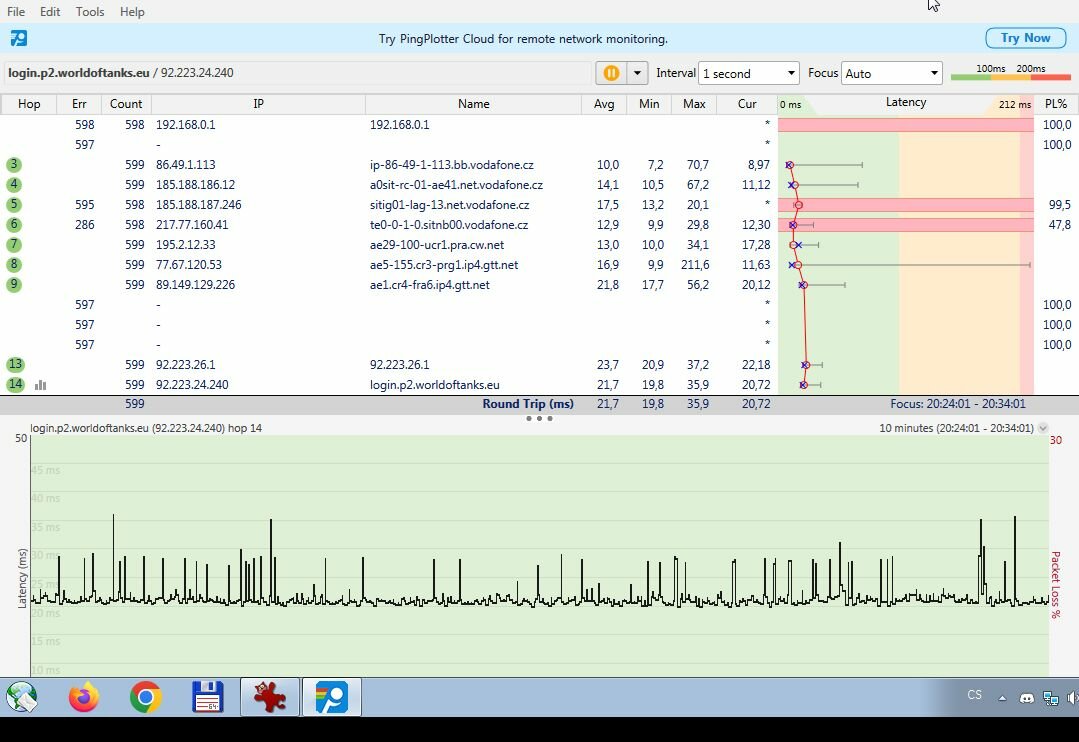Click the Focus: 20:24:01 - 20:34:01 text
1079x742 pixels.
958,404
